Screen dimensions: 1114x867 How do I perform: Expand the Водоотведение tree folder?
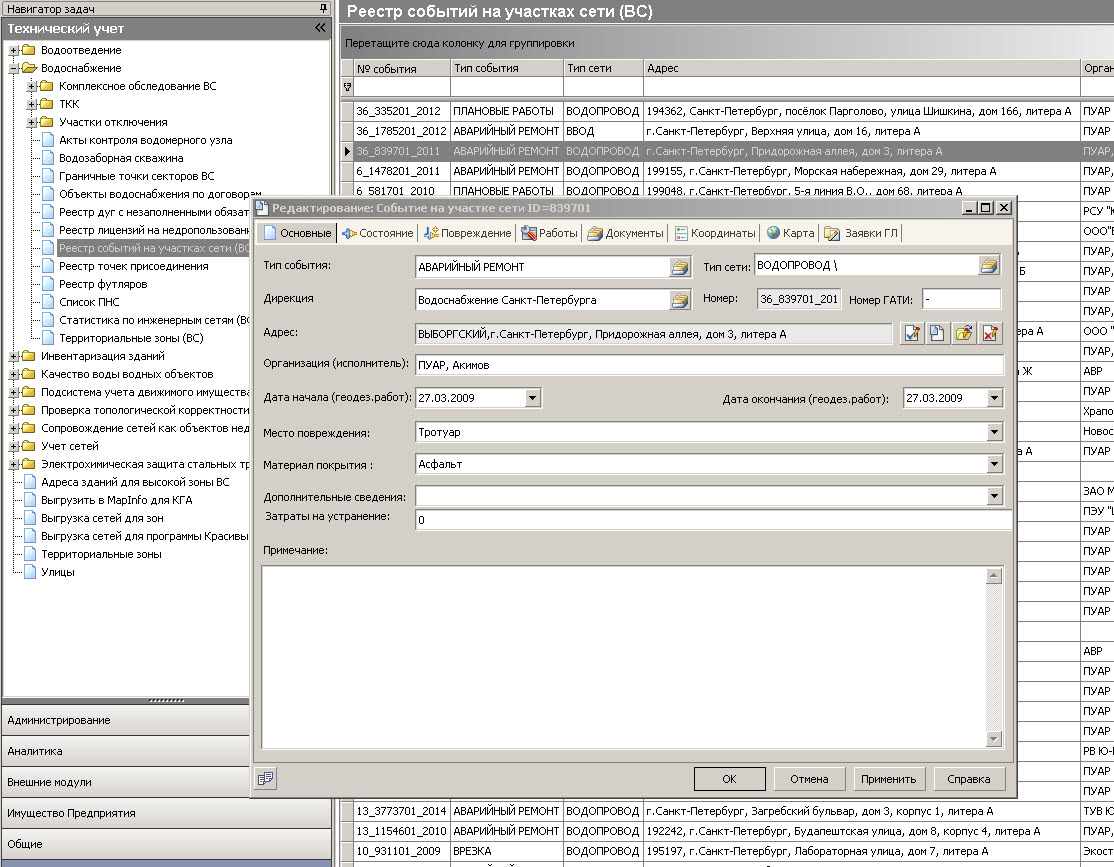13,50
